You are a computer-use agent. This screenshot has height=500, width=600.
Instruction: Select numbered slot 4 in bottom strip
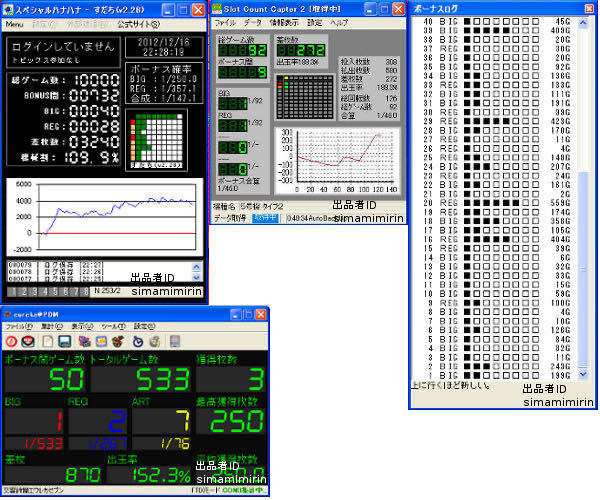point(45,292)
